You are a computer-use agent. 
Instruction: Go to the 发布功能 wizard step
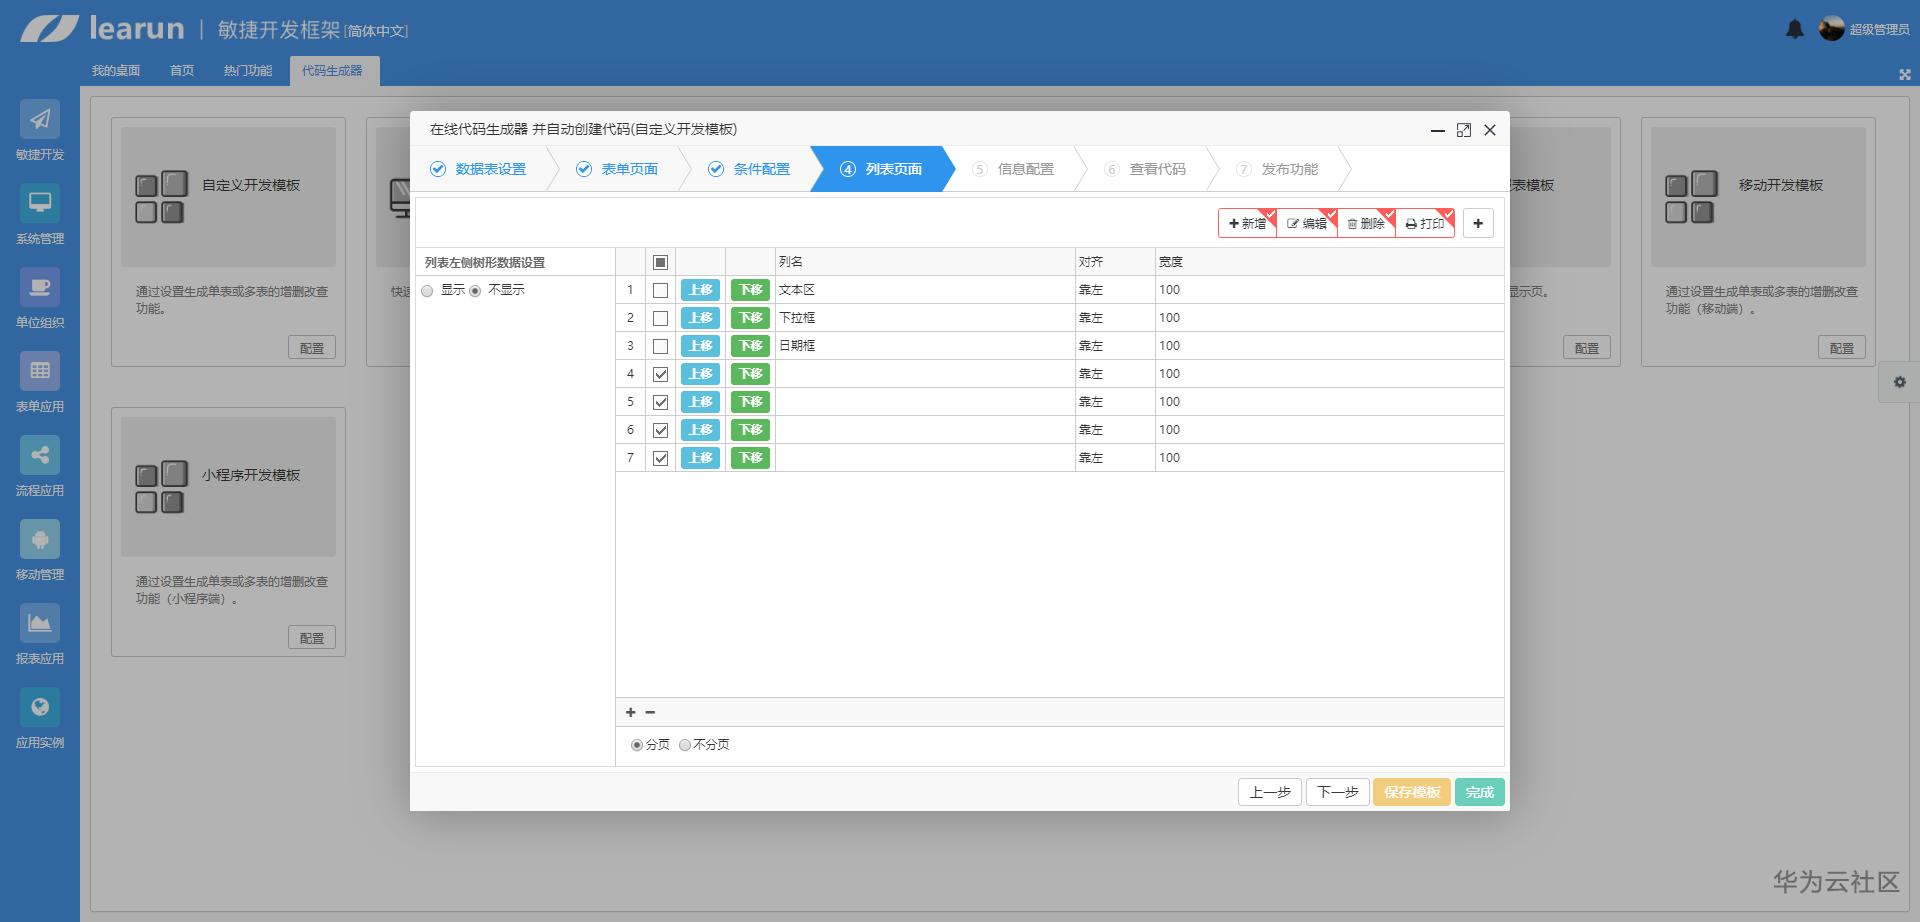1277,169
